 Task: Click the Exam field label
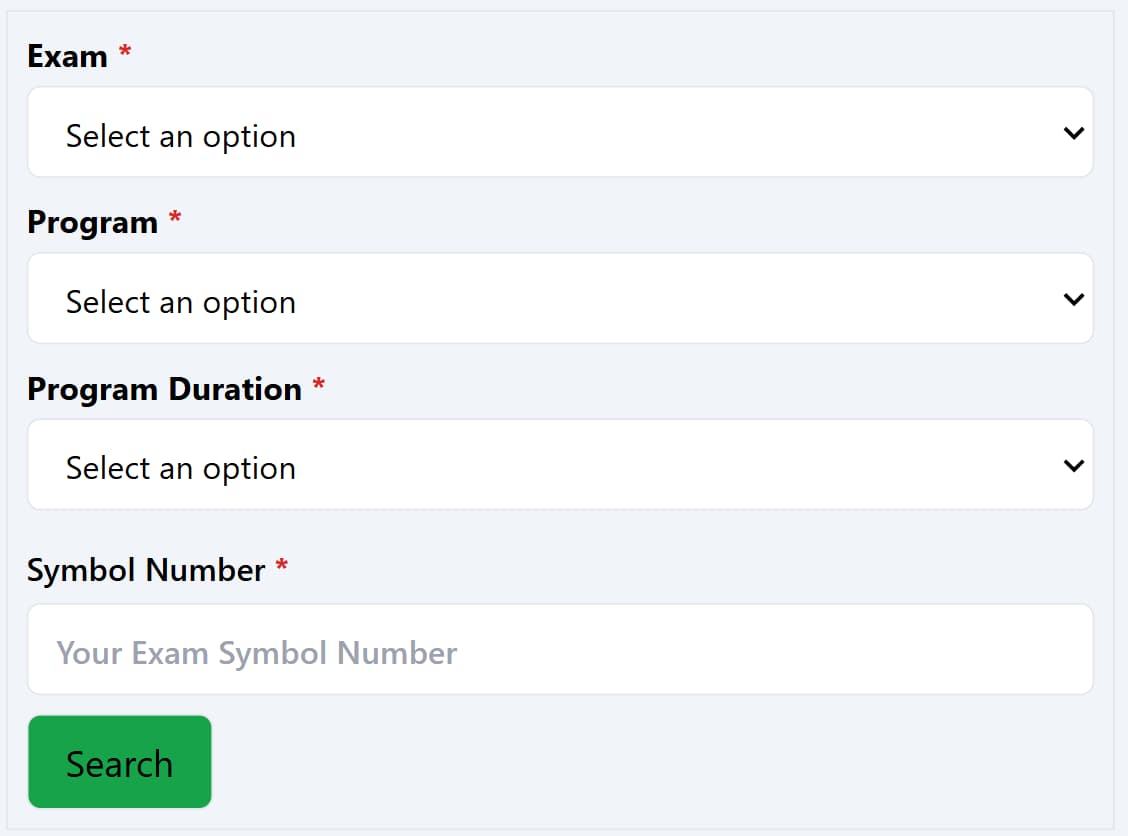coord(67,56)
